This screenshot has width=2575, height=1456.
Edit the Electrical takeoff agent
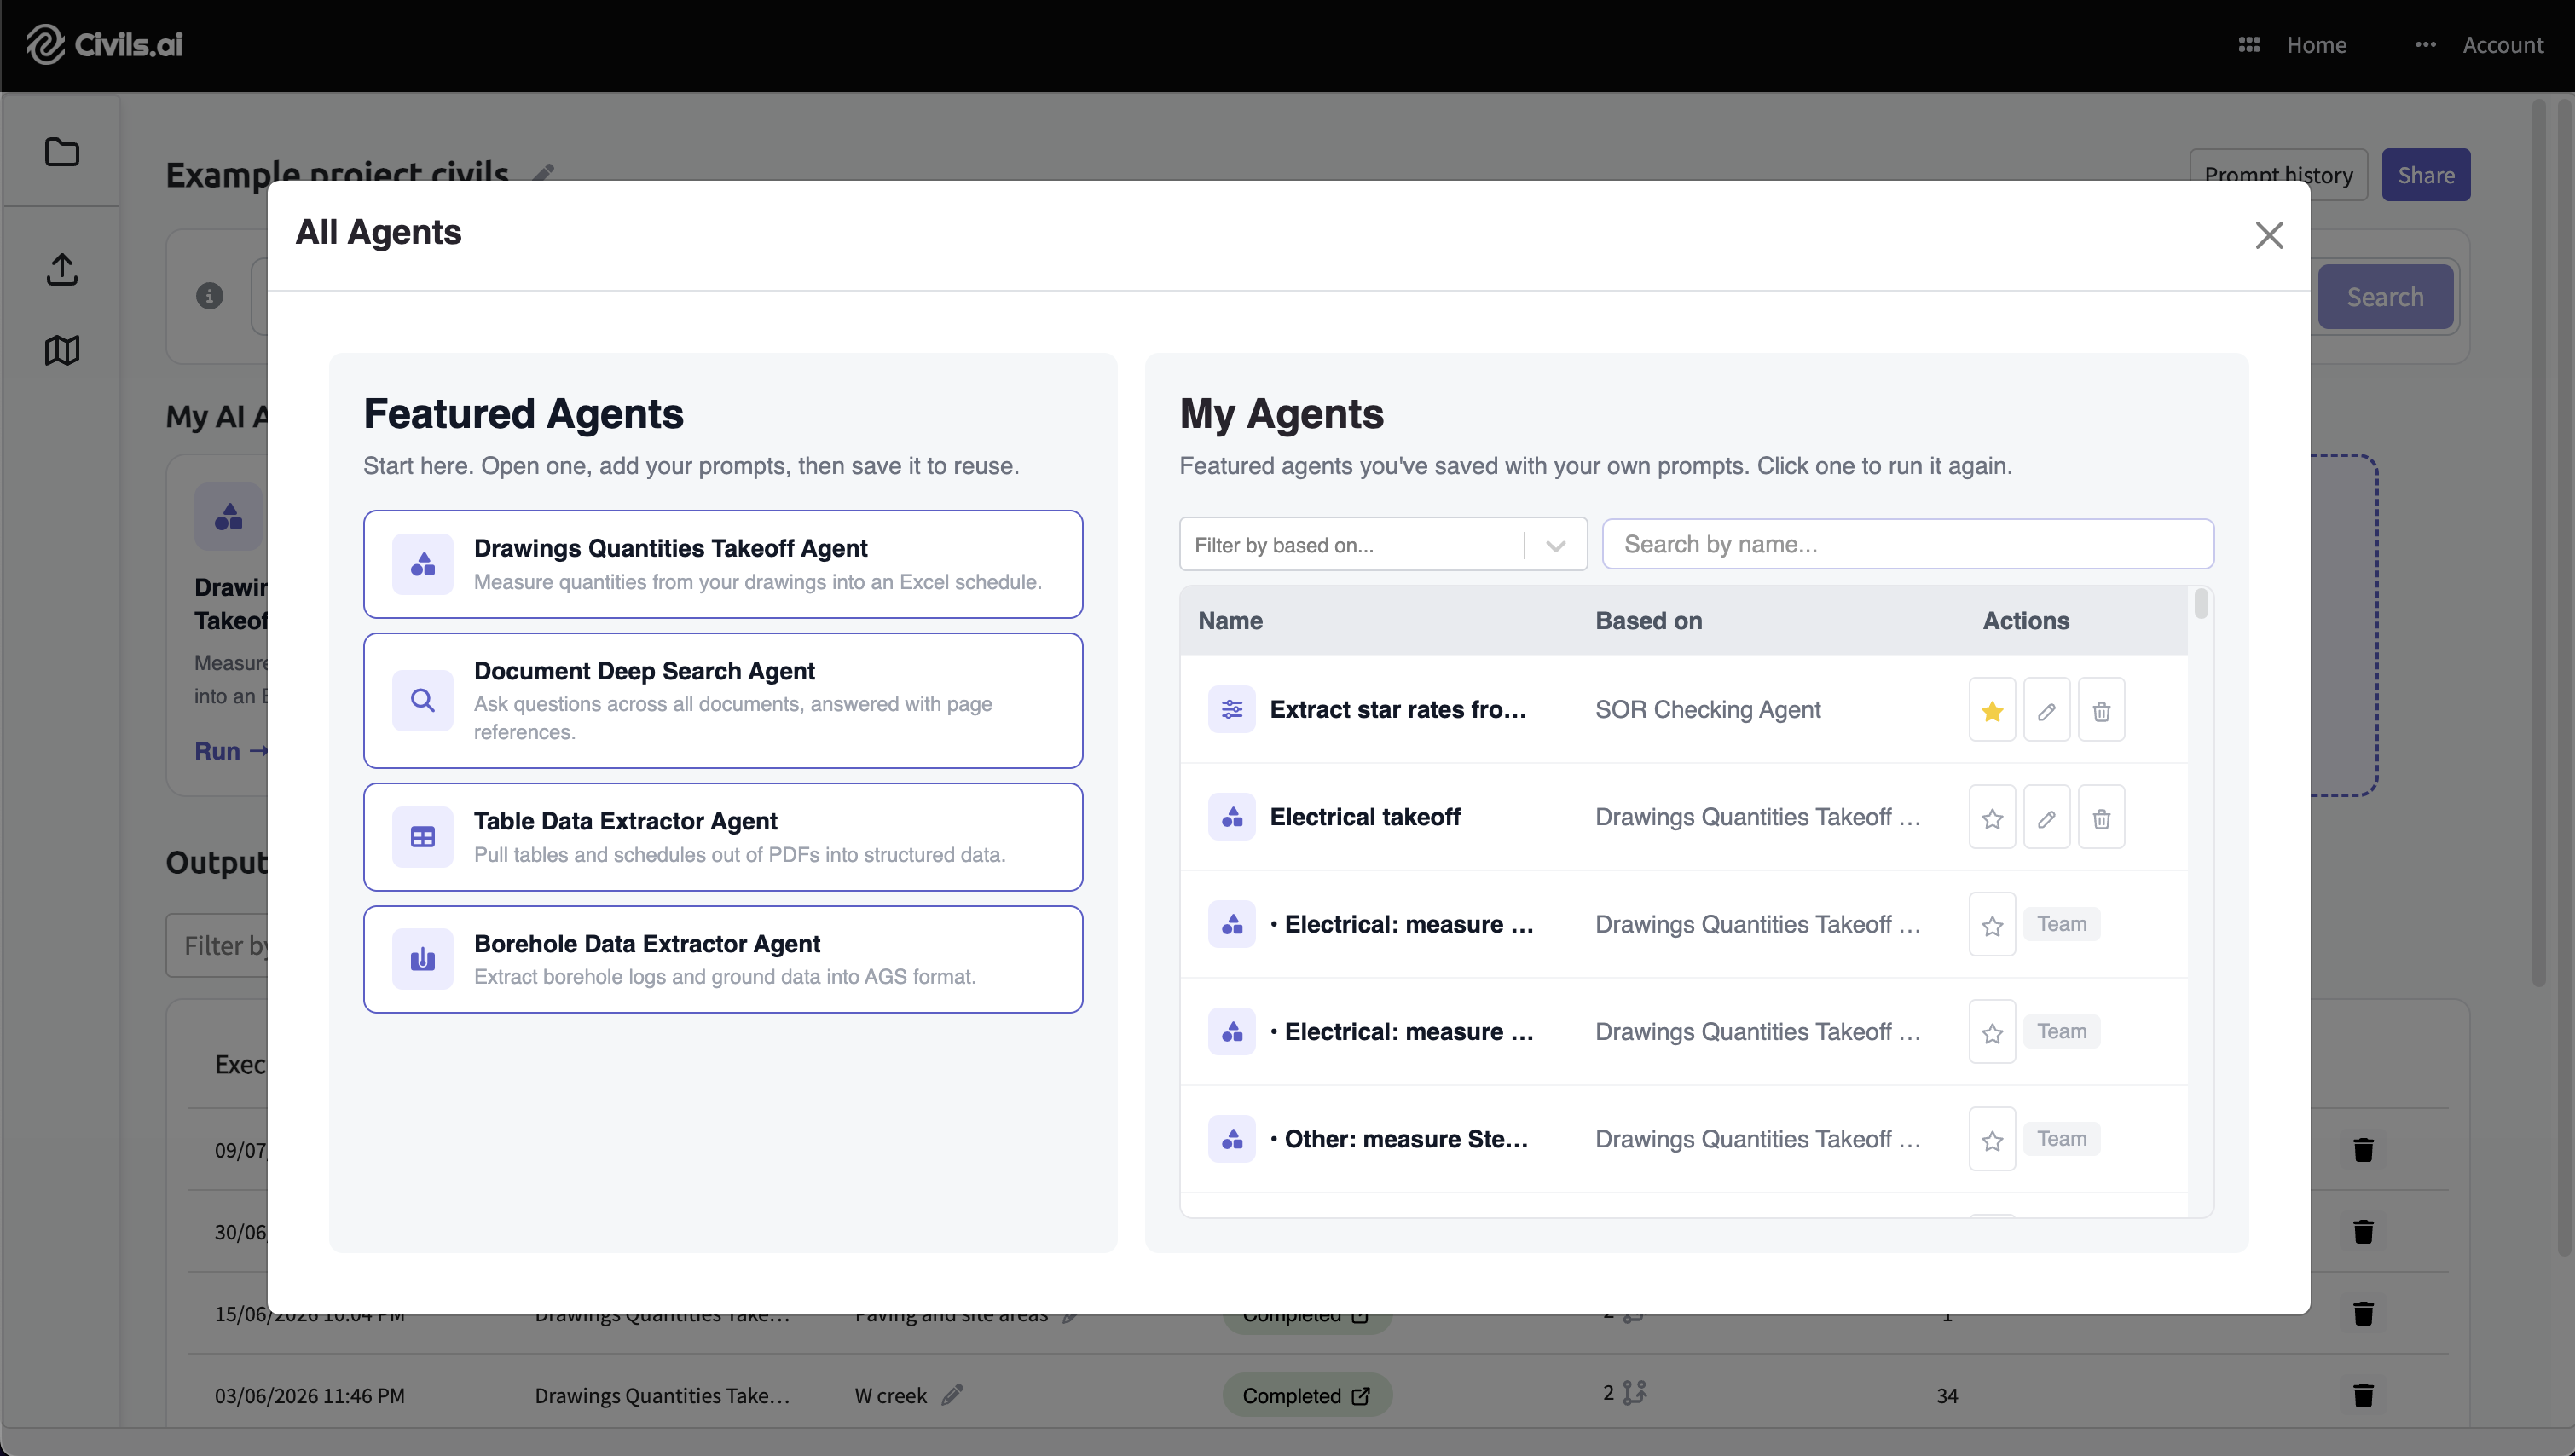(2046, 818)
